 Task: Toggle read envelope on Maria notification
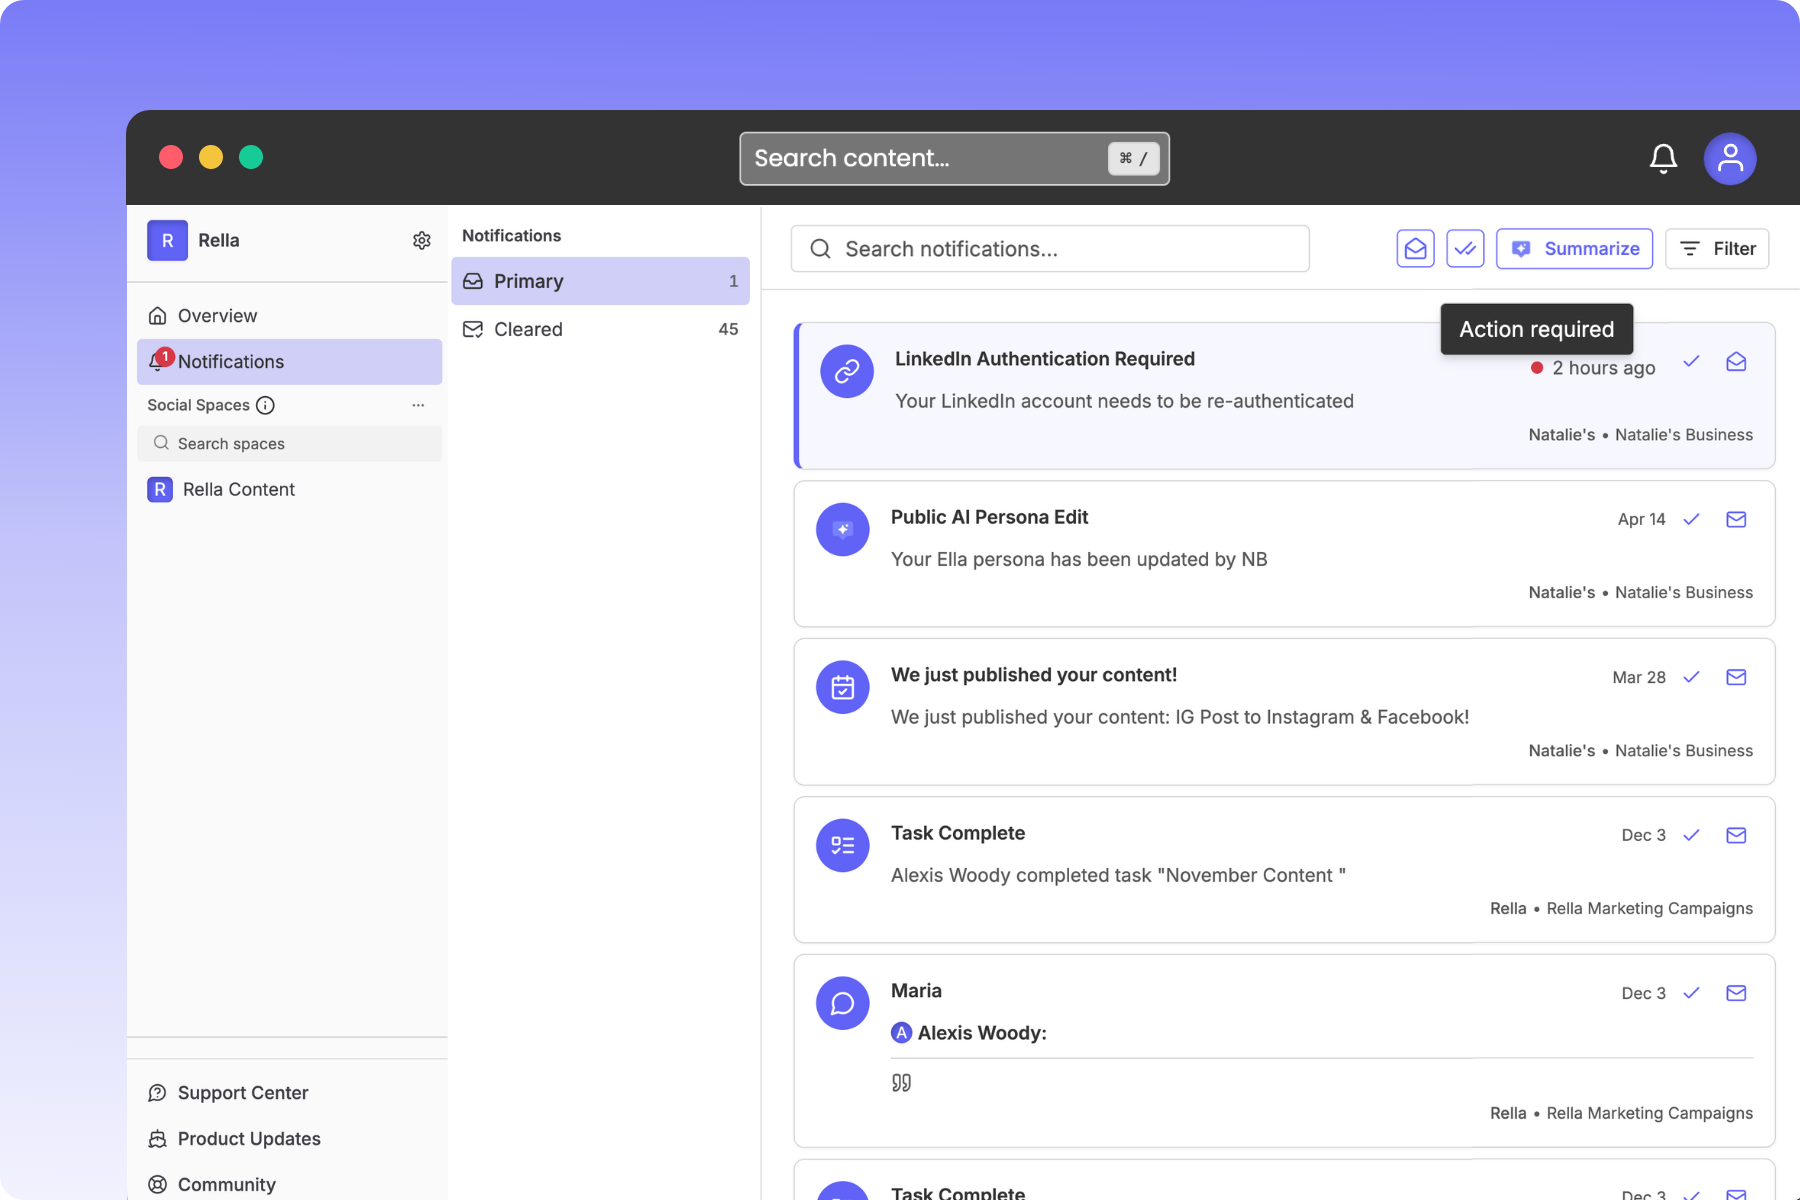point(1736,993)
